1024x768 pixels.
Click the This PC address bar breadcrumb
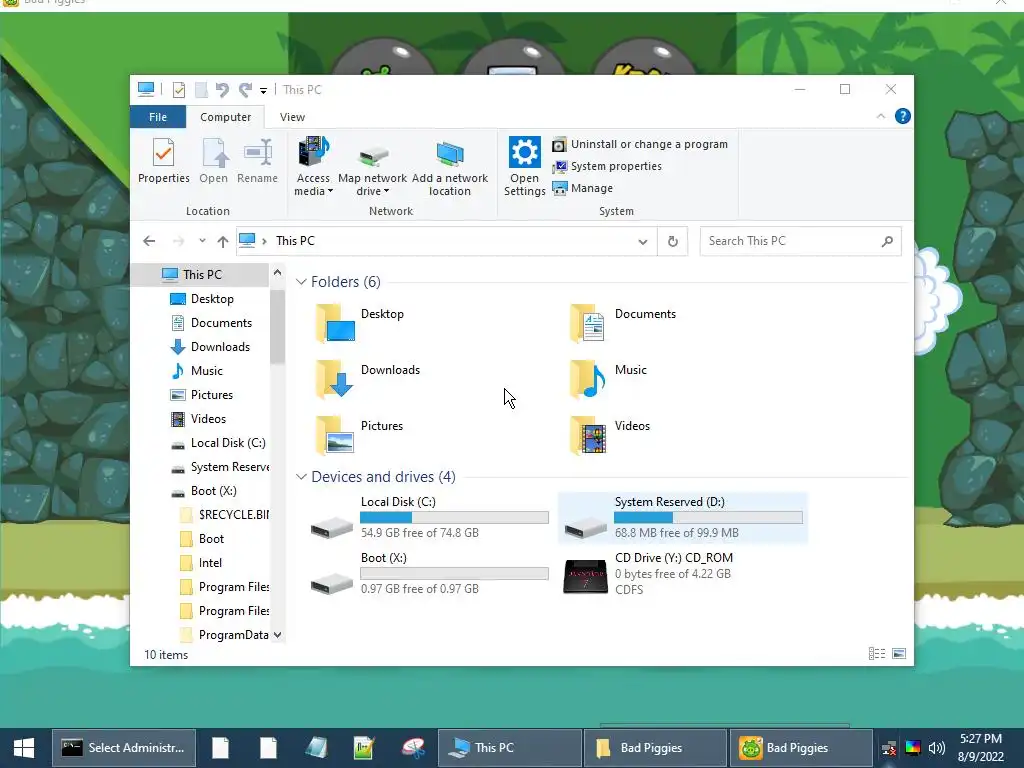click(x=295, y=241)
